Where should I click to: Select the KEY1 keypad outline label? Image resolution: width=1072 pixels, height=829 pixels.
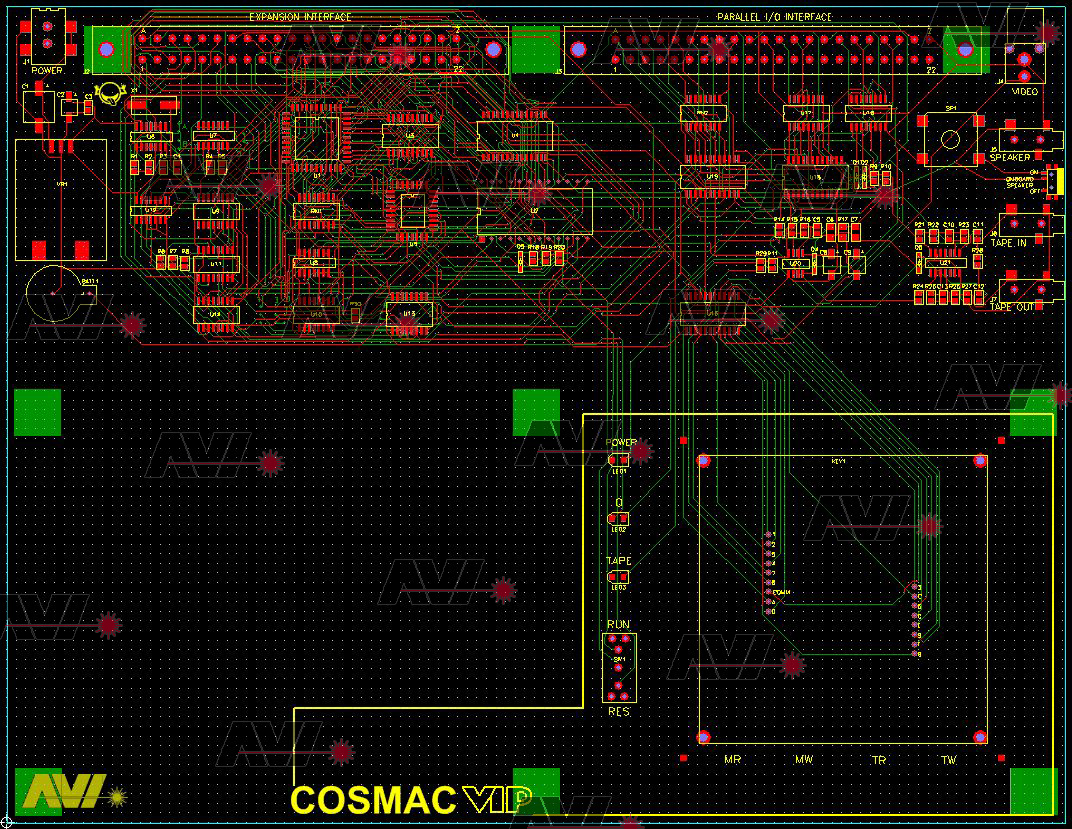point(838,461)
